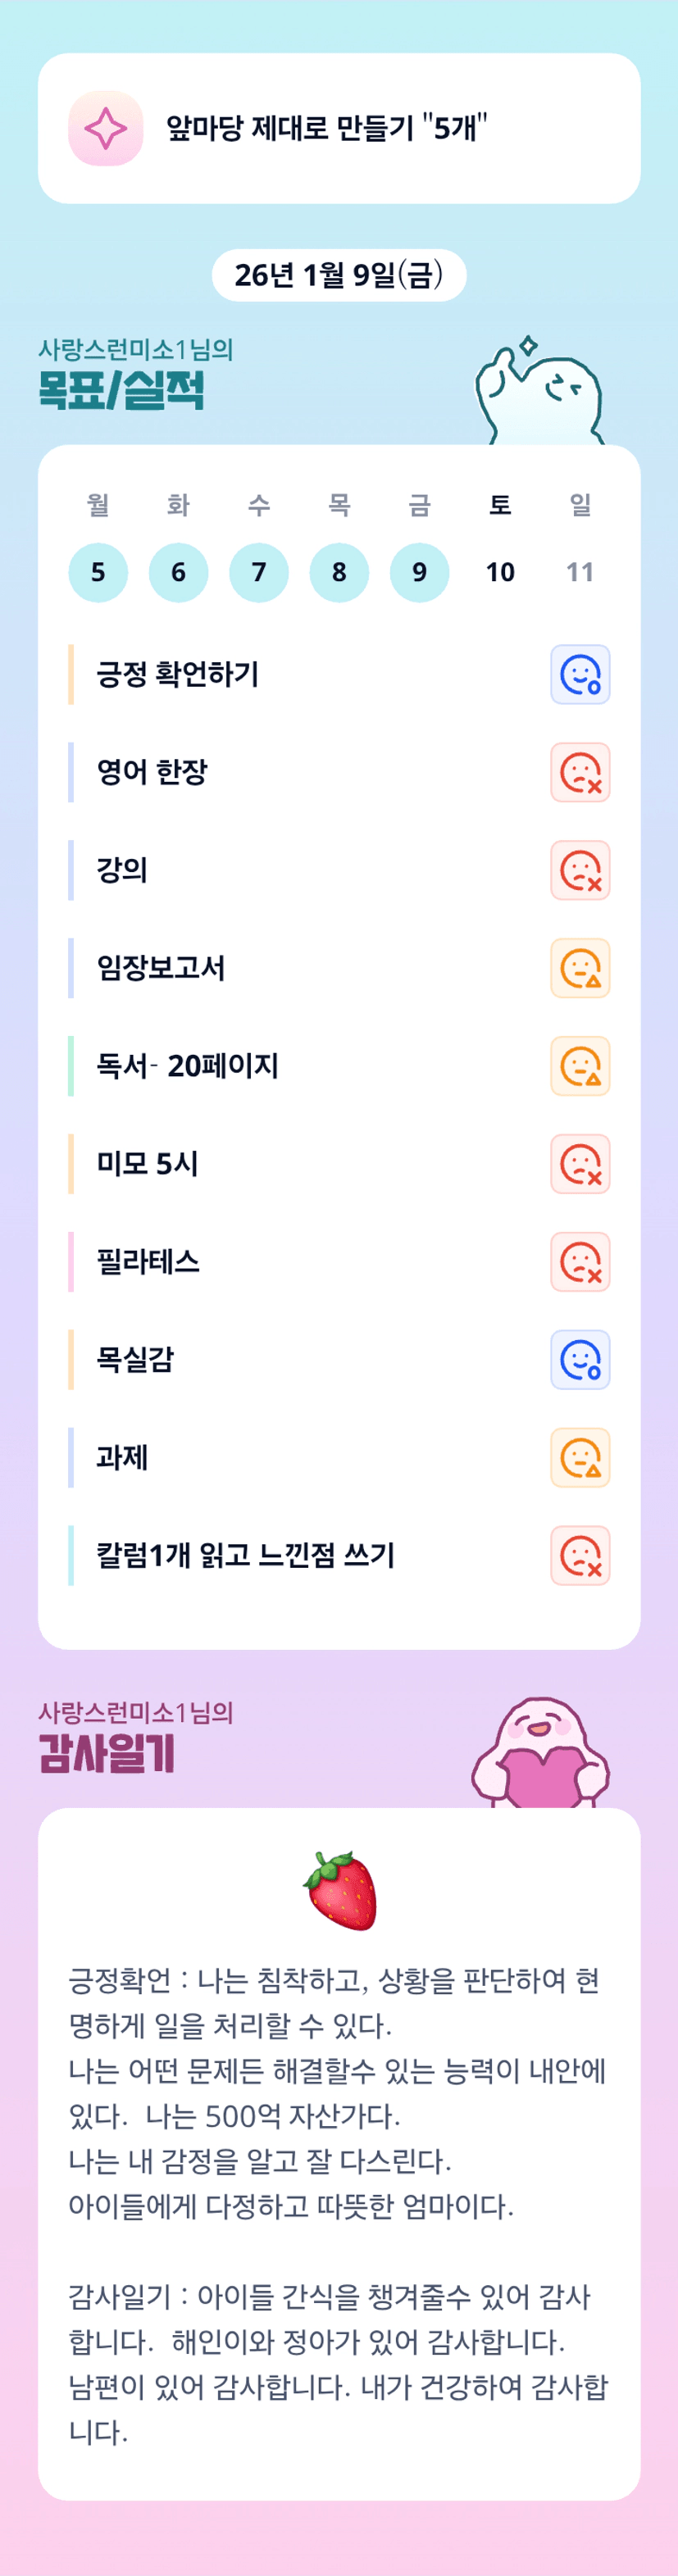Click the blue smiley status for 목실감
Image resolution: width=678 pixels, height=2576 pixels.
(x=580, y=1361)
